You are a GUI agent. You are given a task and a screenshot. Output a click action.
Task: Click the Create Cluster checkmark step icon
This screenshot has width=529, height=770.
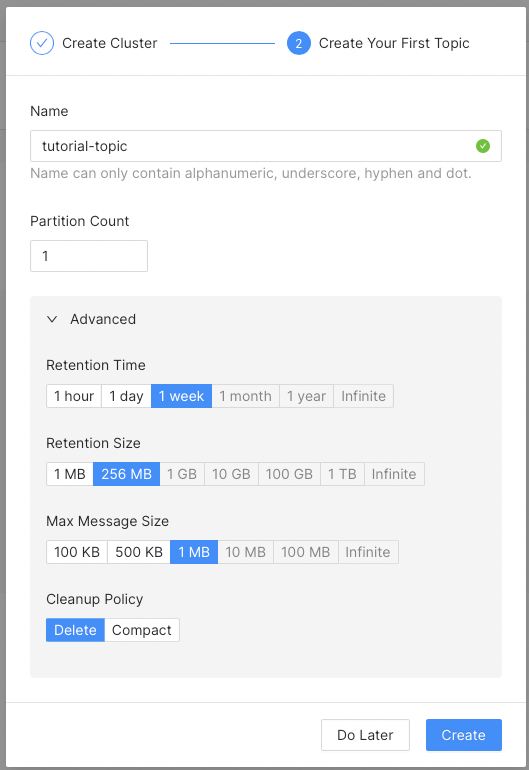click(42, 43)
